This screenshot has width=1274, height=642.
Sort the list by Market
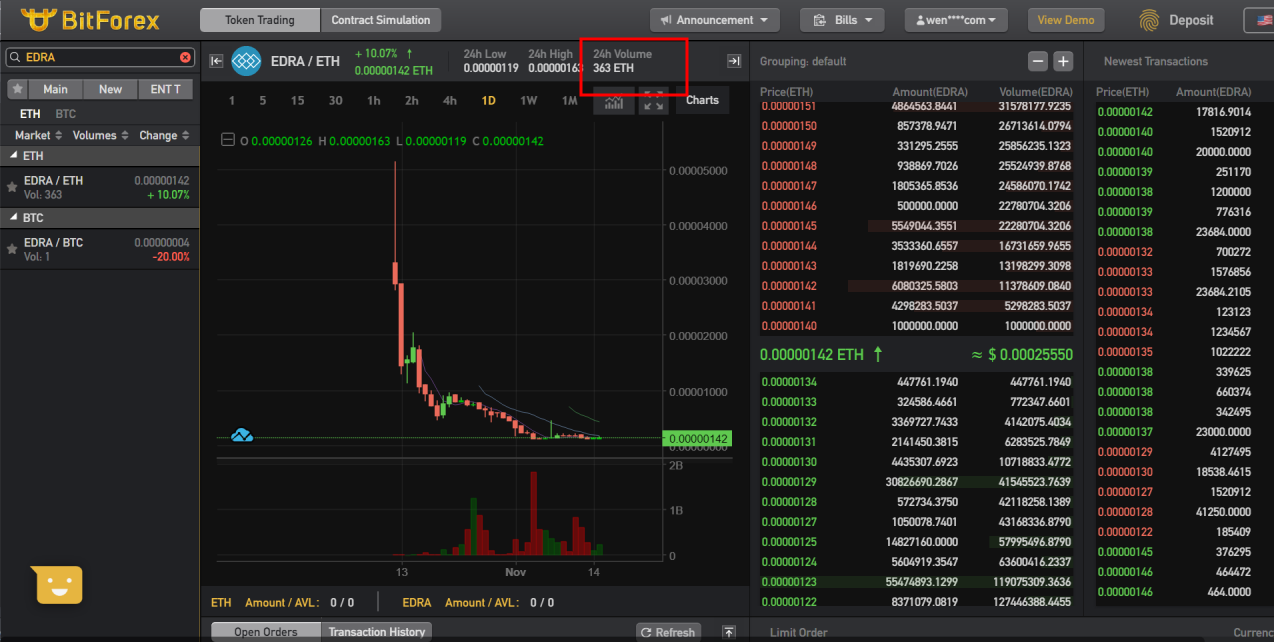38,135
